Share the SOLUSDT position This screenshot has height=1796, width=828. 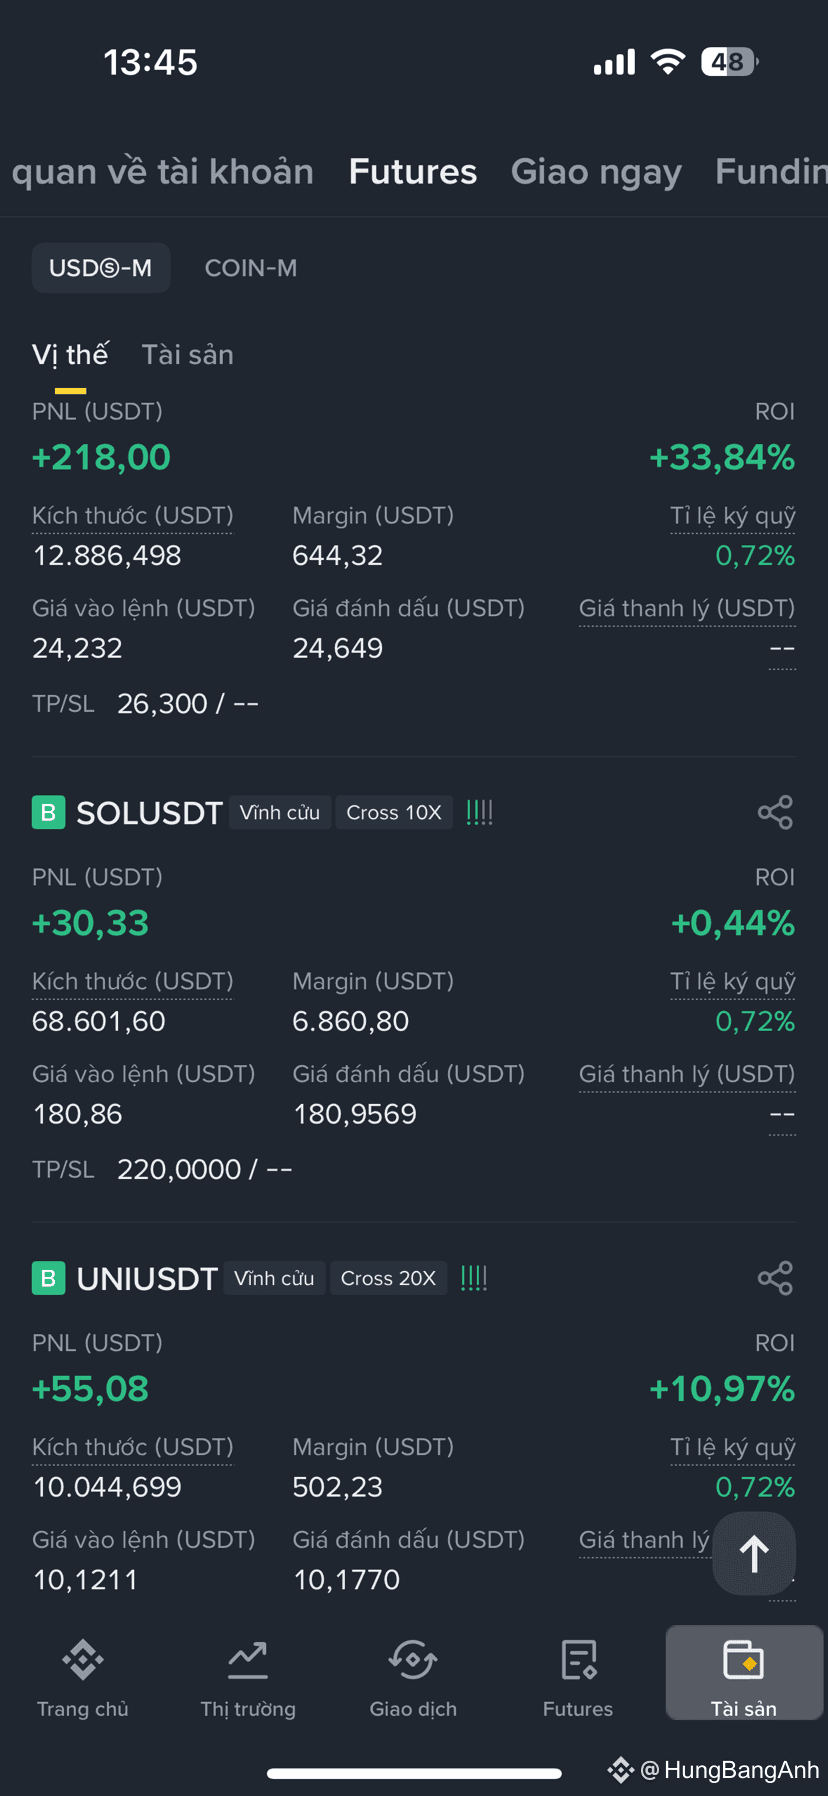pyautogui.click(x=775, y=812)
